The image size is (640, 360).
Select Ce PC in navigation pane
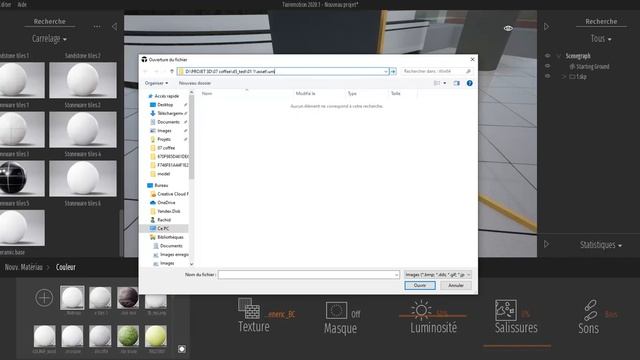163,229
